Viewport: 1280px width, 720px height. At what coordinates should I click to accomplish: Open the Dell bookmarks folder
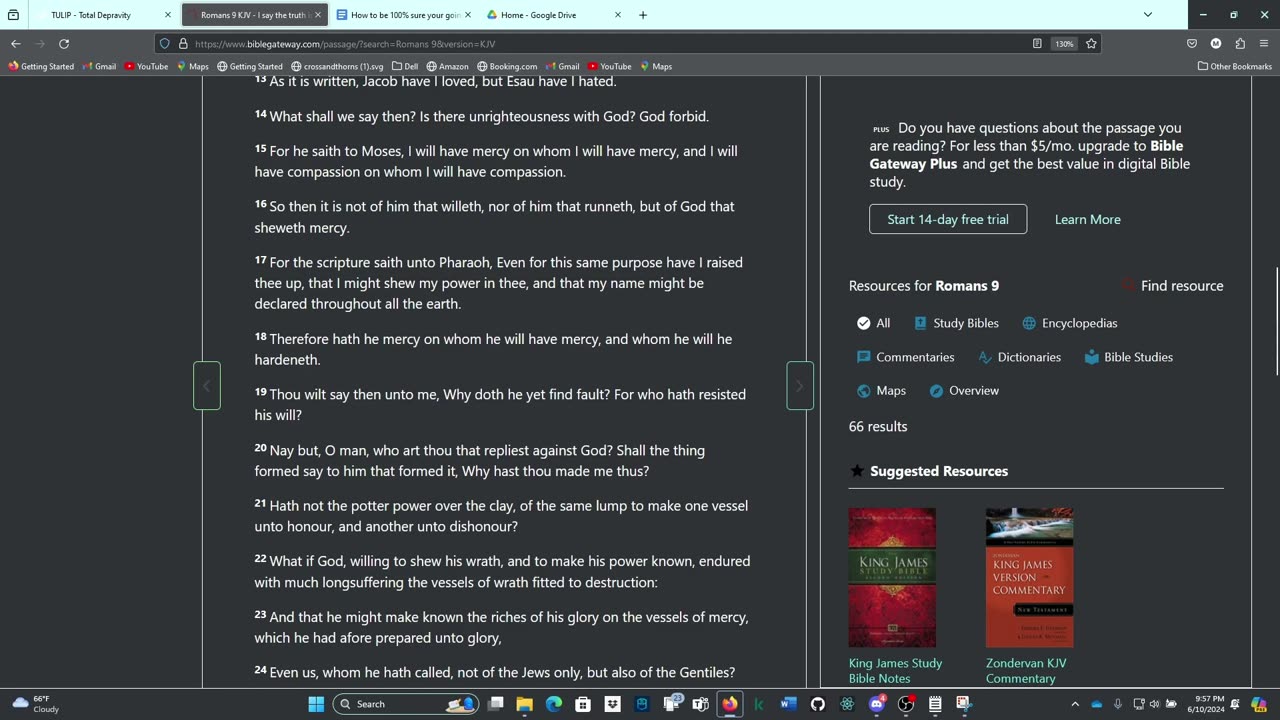pos(404,67)
